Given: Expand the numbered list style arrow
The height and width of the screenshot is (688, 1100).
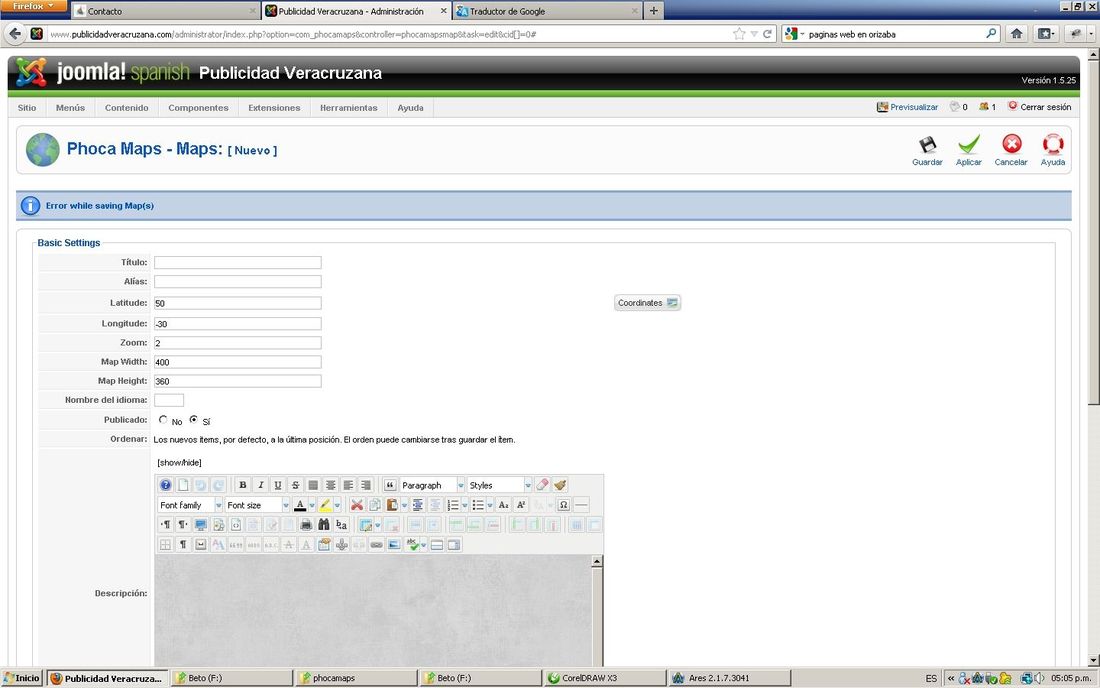Looking at the screenshot, I should 464,505.
